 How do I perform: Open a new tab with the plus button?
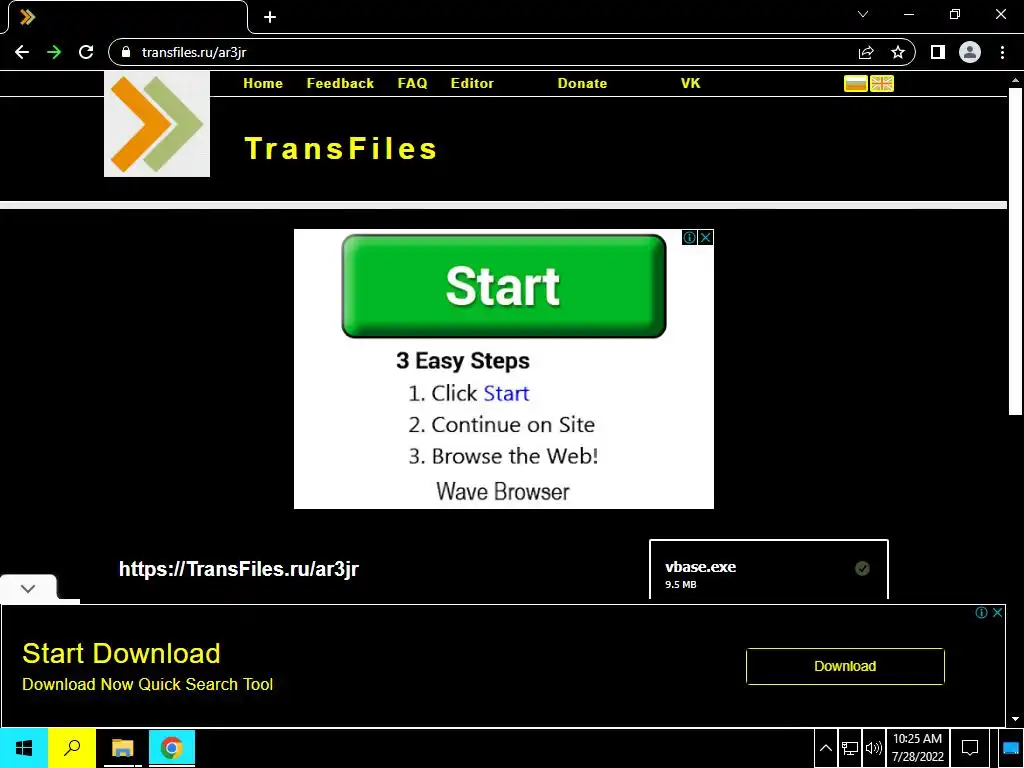(270, 17)
